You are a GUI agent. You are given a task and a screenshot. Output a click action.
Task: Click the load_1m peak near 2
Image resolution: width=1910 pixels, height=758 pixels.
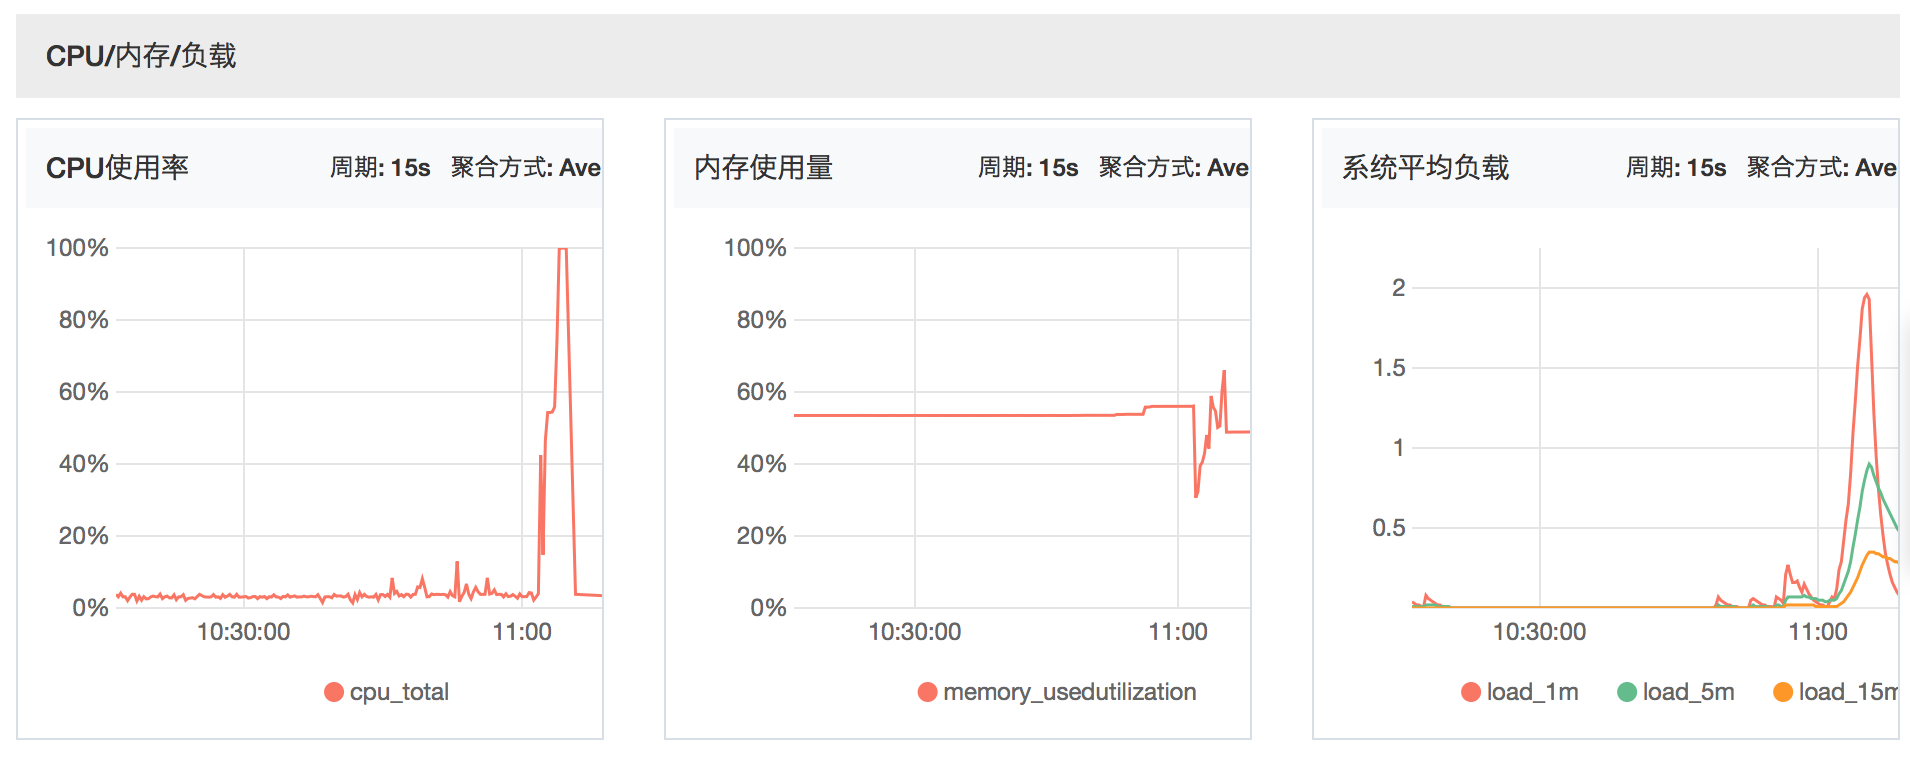point(1866,295)
